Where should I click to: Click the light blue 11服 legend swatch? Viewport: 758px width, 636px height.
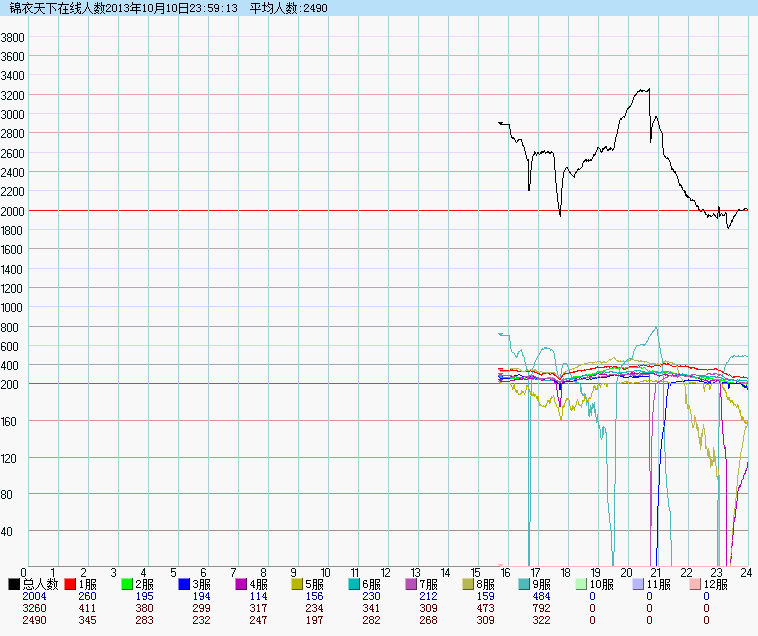tap(639, 584)
